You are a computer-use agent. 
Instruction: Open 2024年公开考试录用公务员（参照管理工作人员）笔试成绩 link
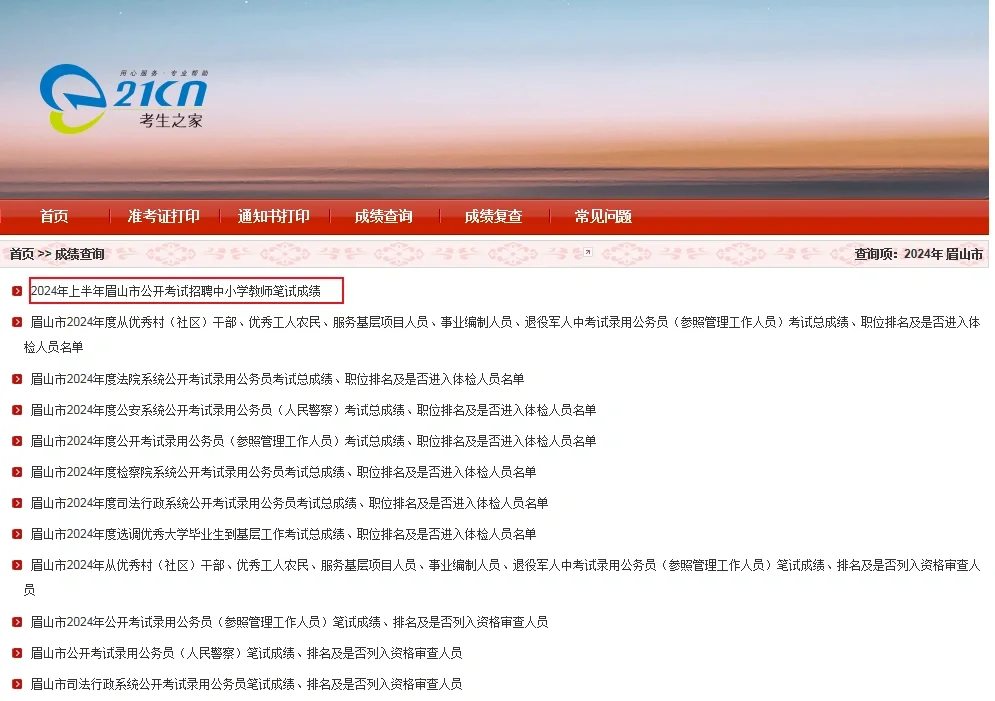(289, 622)
